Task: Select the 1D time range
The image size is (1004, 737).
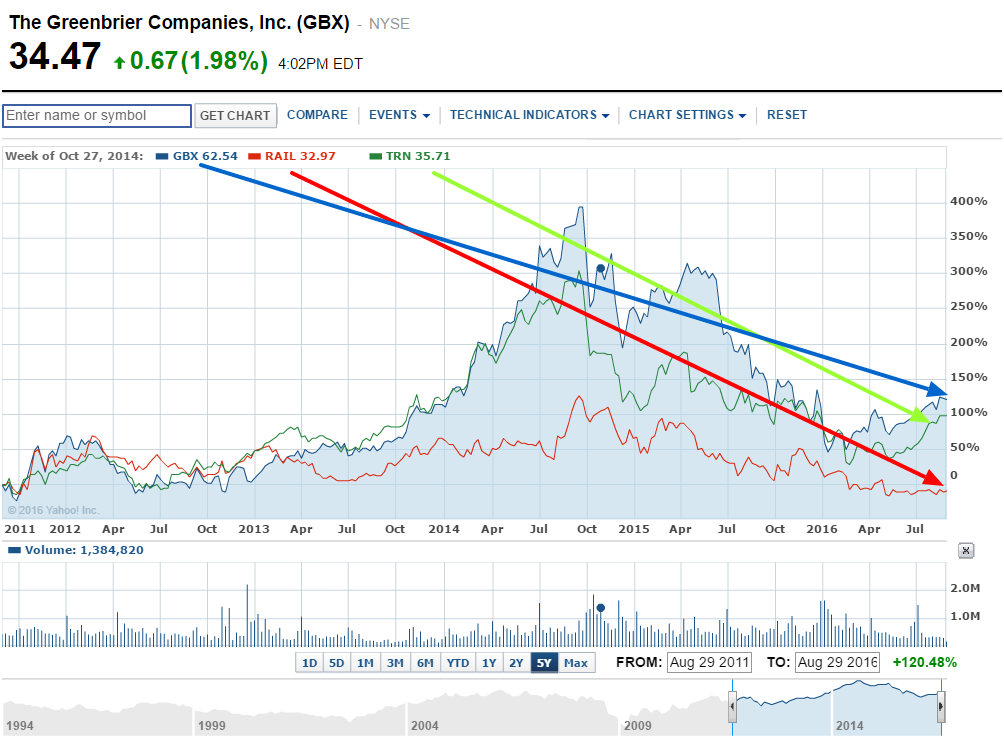Action: 309,663
